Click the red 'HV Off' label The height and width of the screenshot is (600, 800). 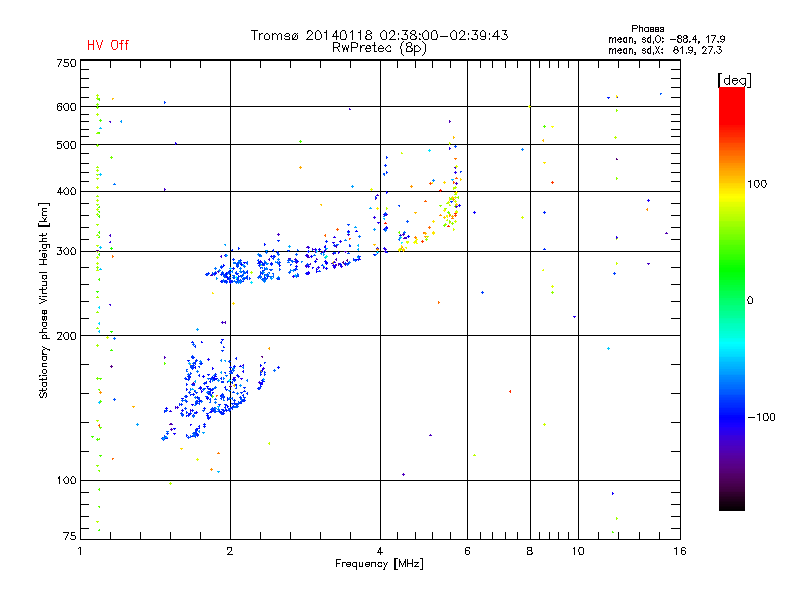pos(108,45)
